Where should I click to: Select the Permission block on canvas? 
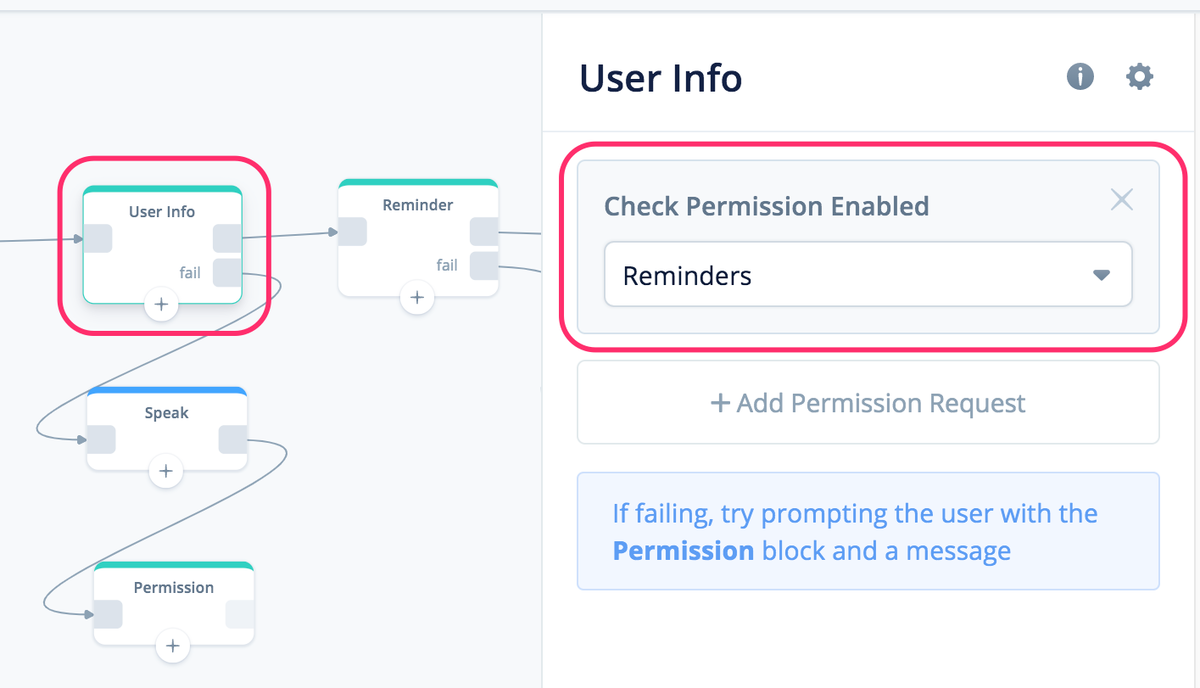[x=173, y=603]
